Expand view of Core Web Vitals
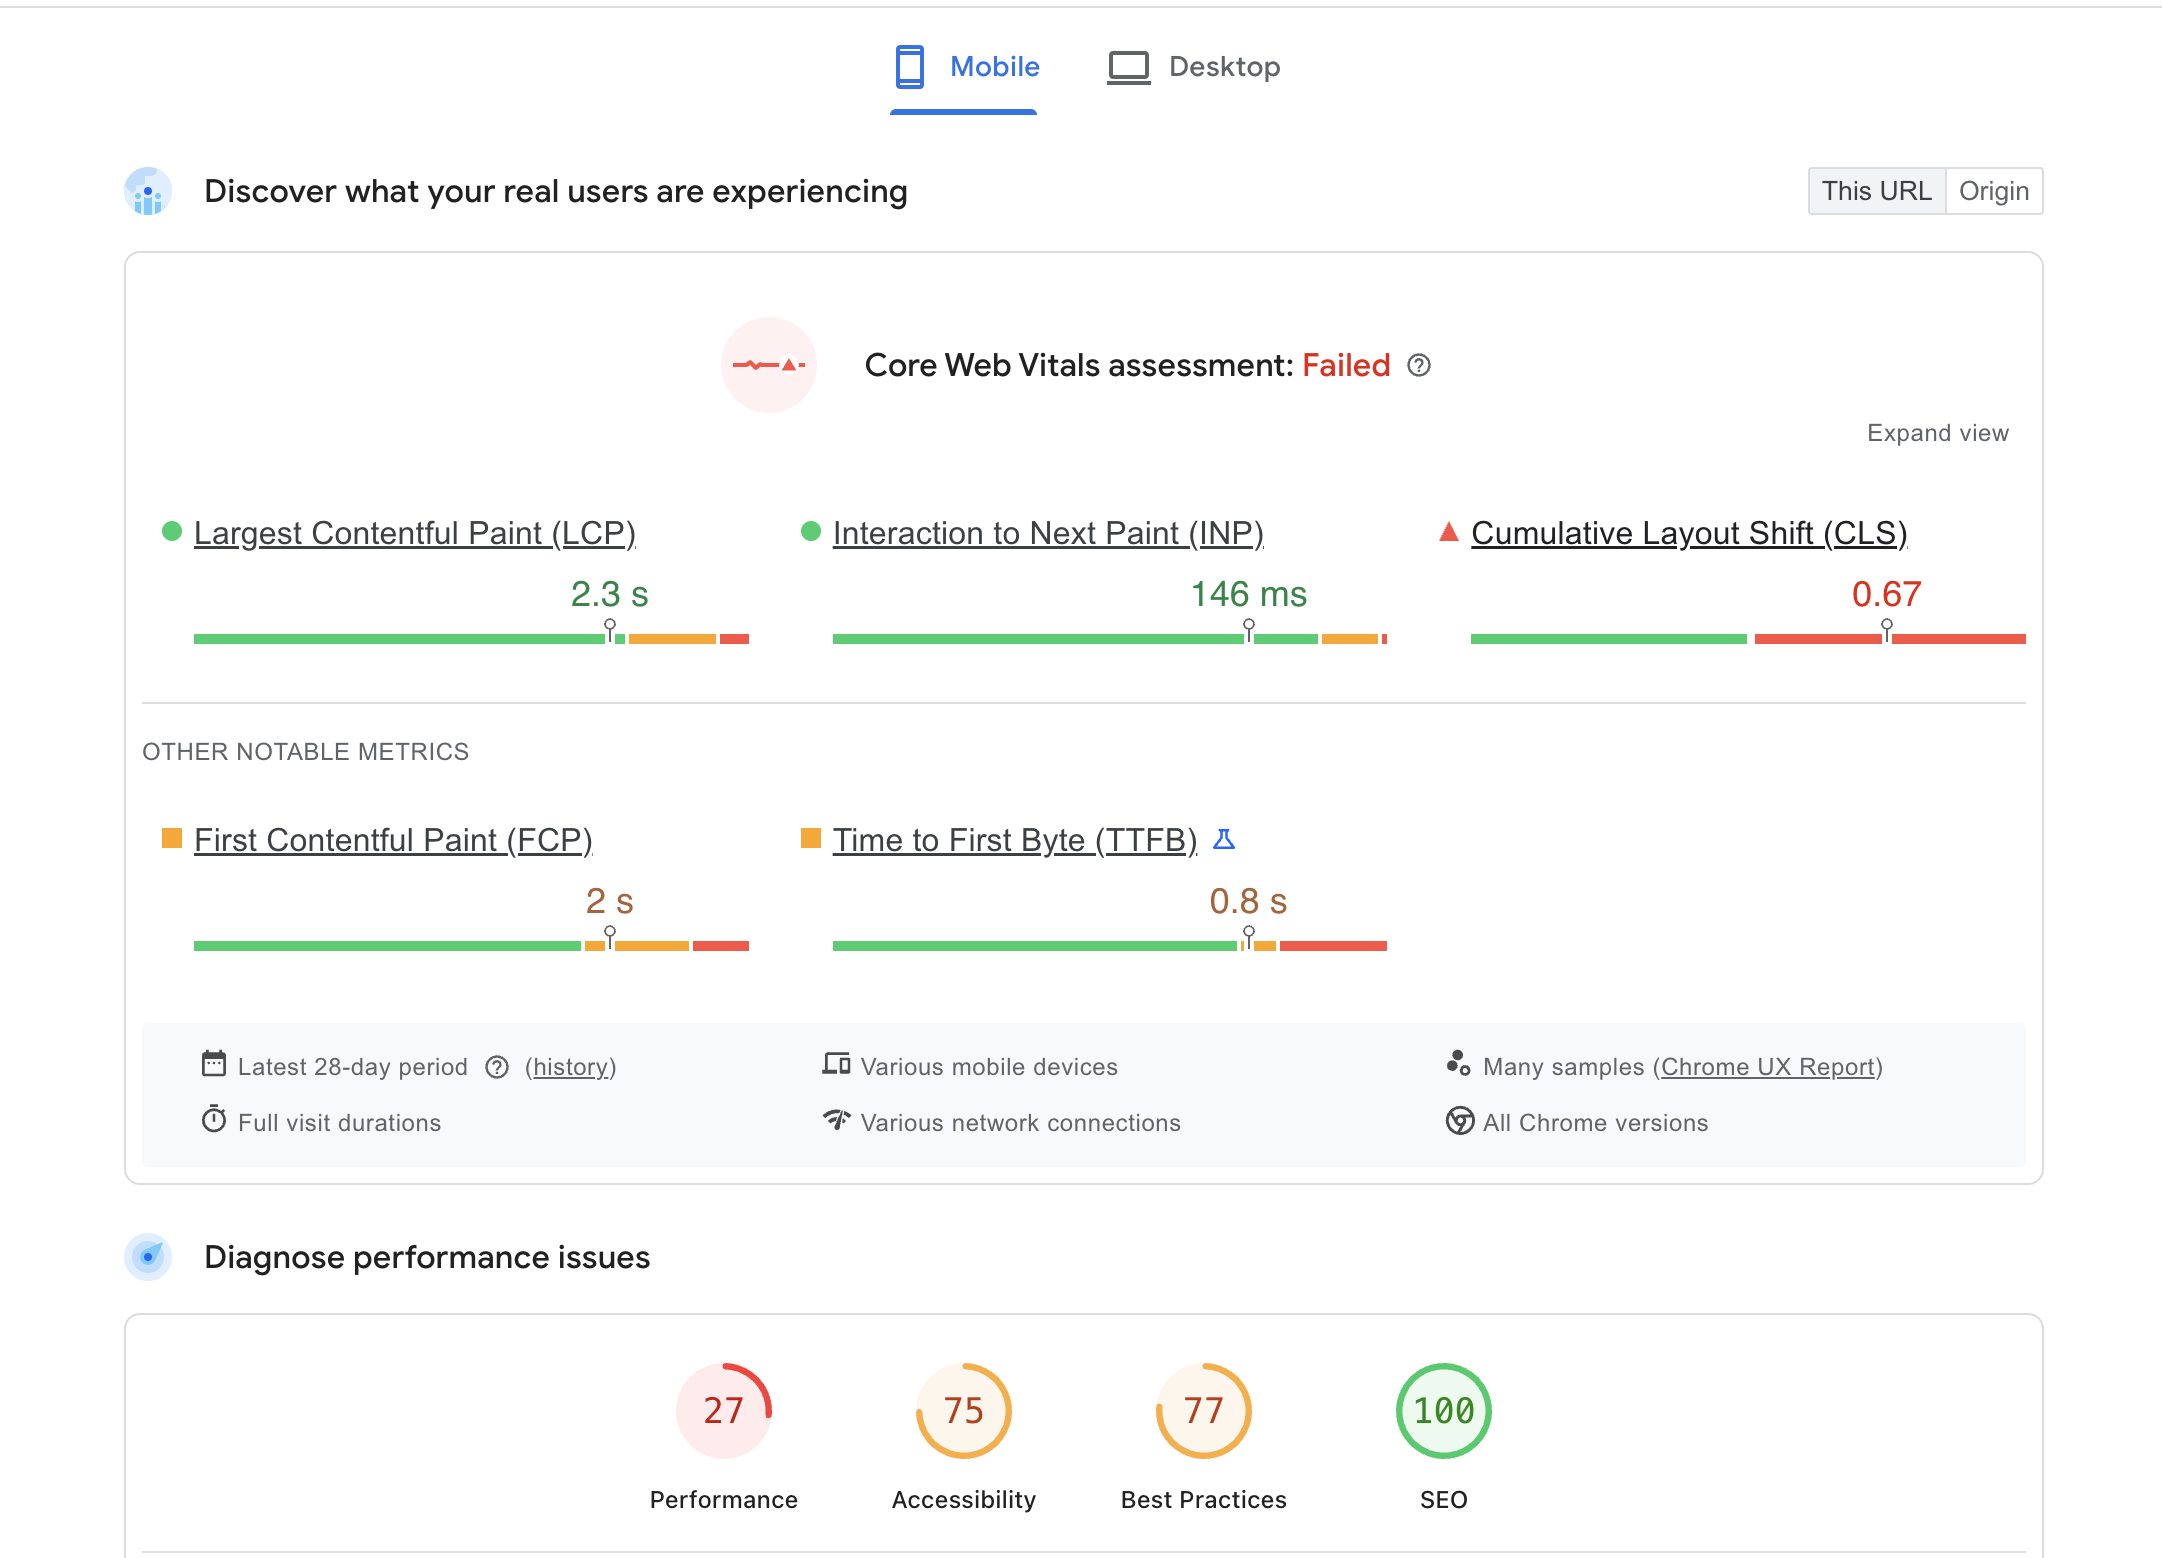 (1937, 433)
